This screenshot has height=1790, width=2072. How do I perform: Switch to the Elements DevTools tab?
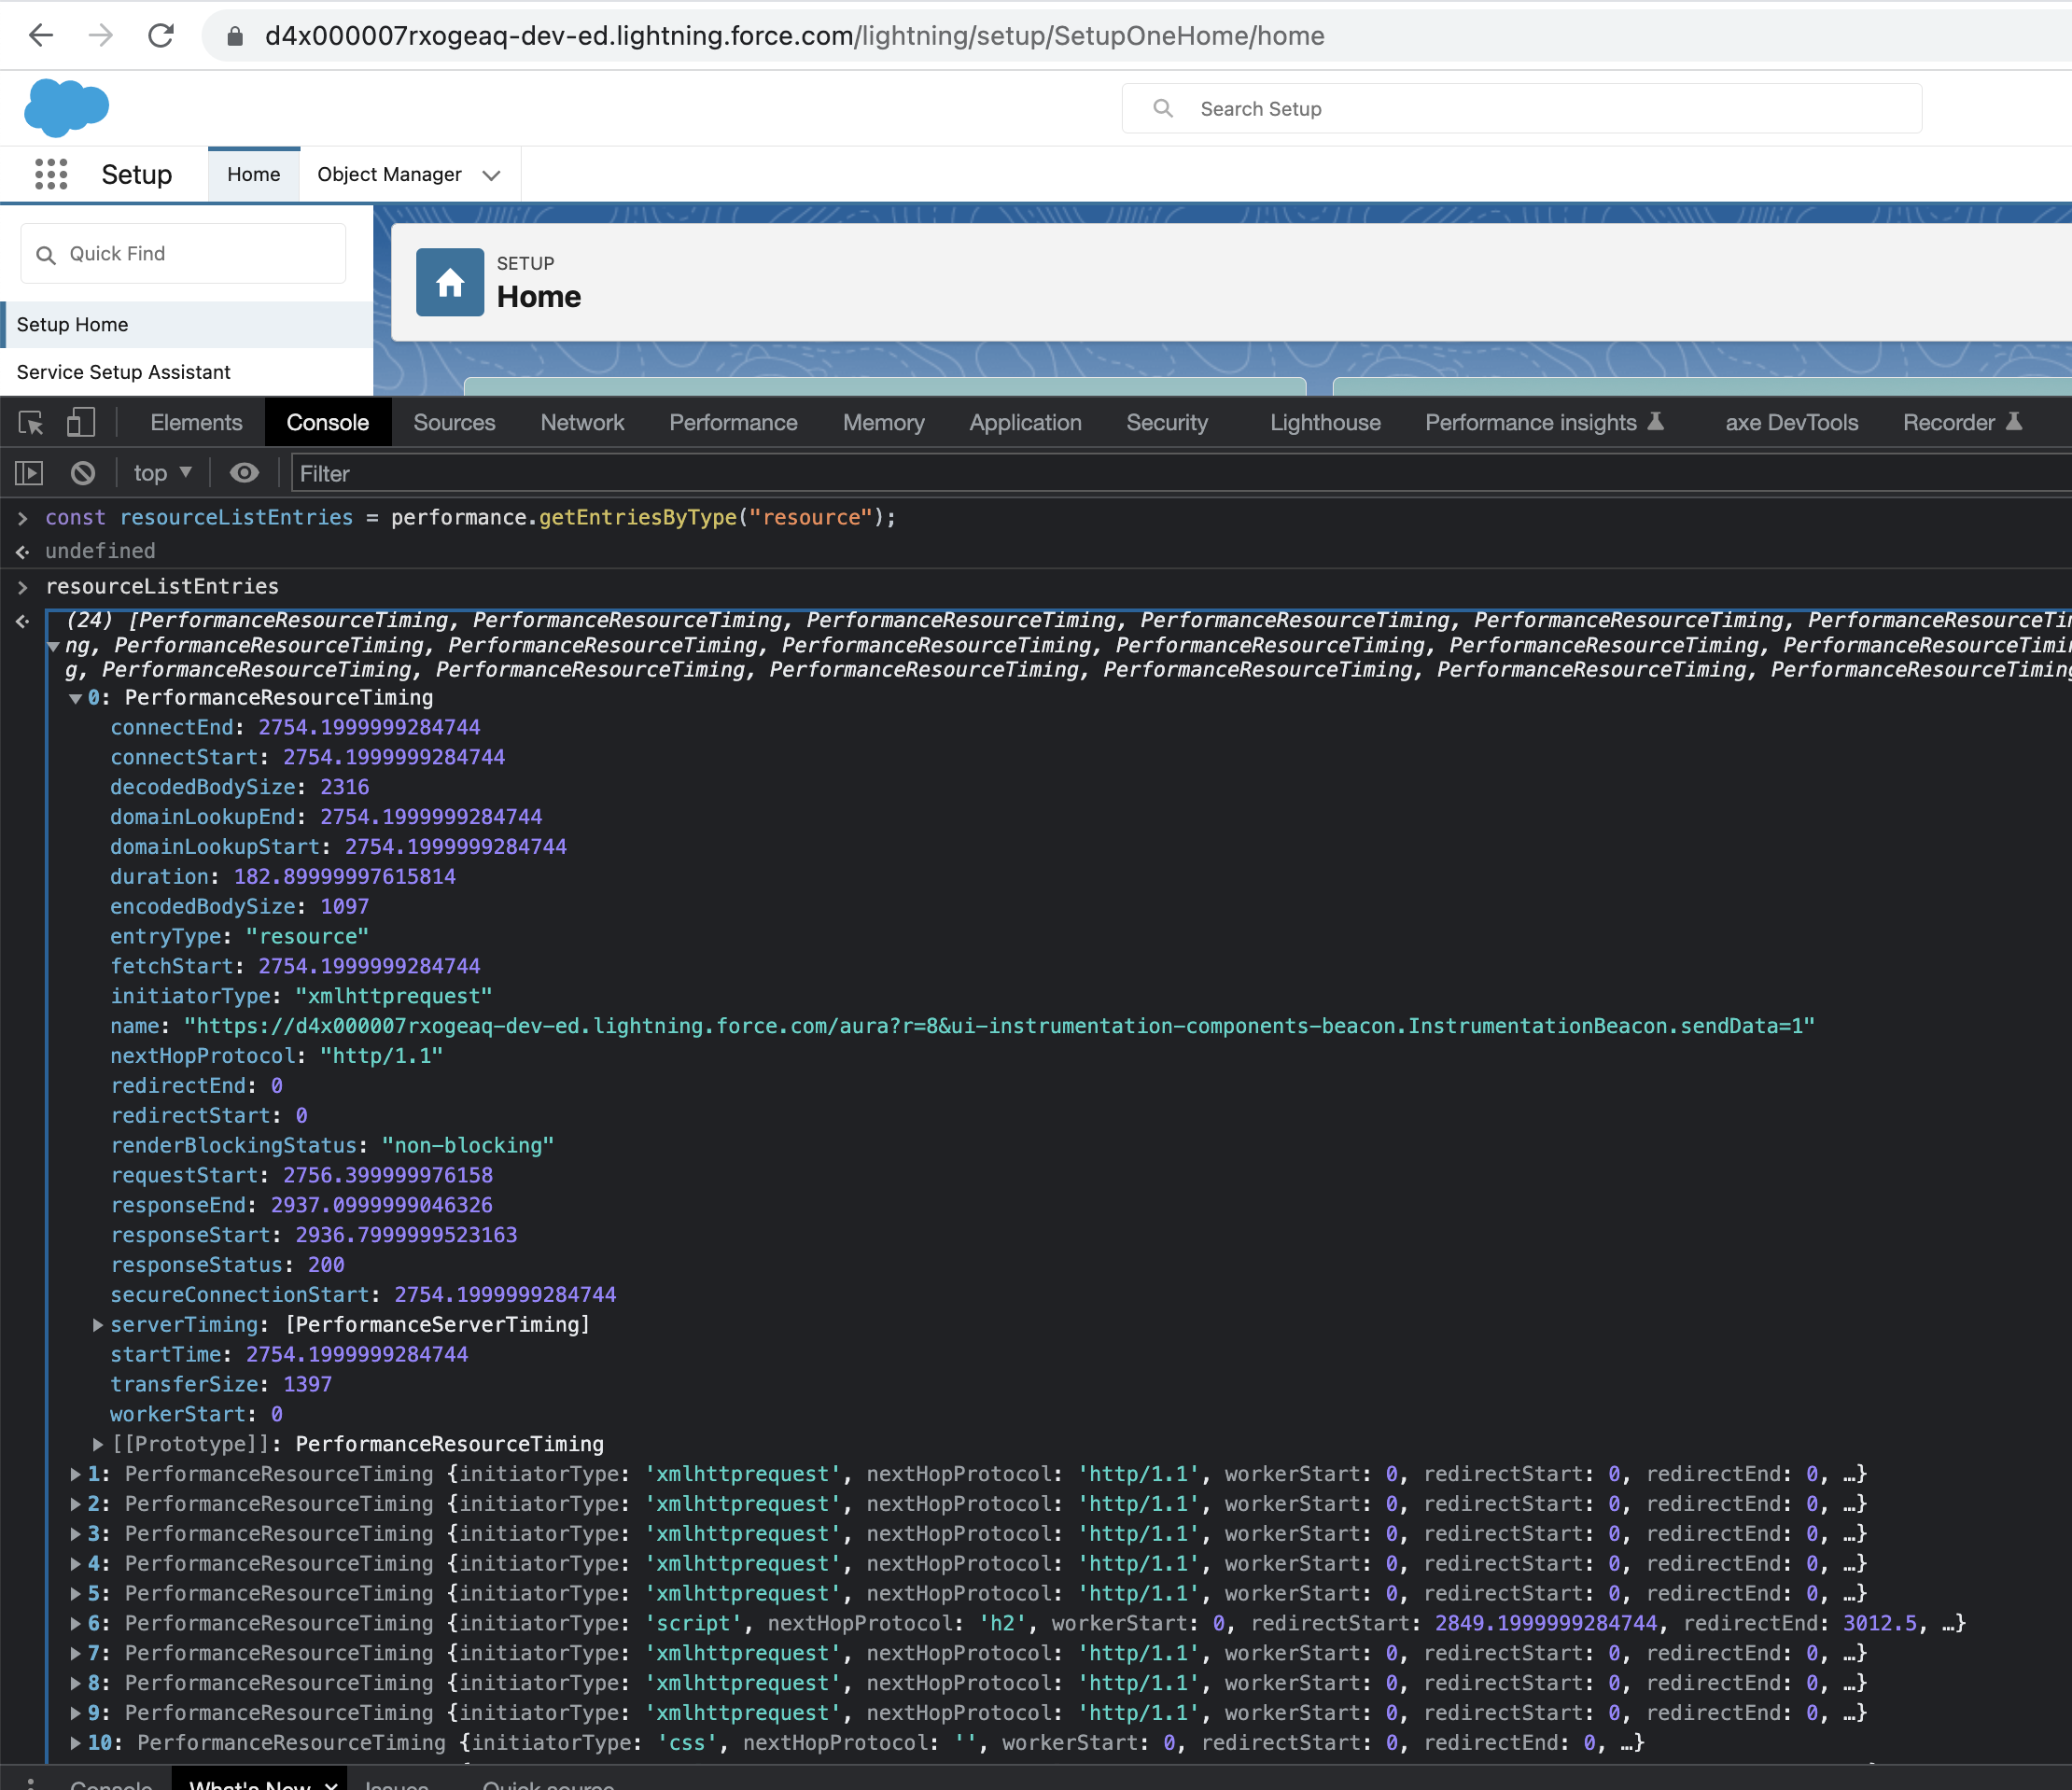pyautogui.click(x=196, y=423)
